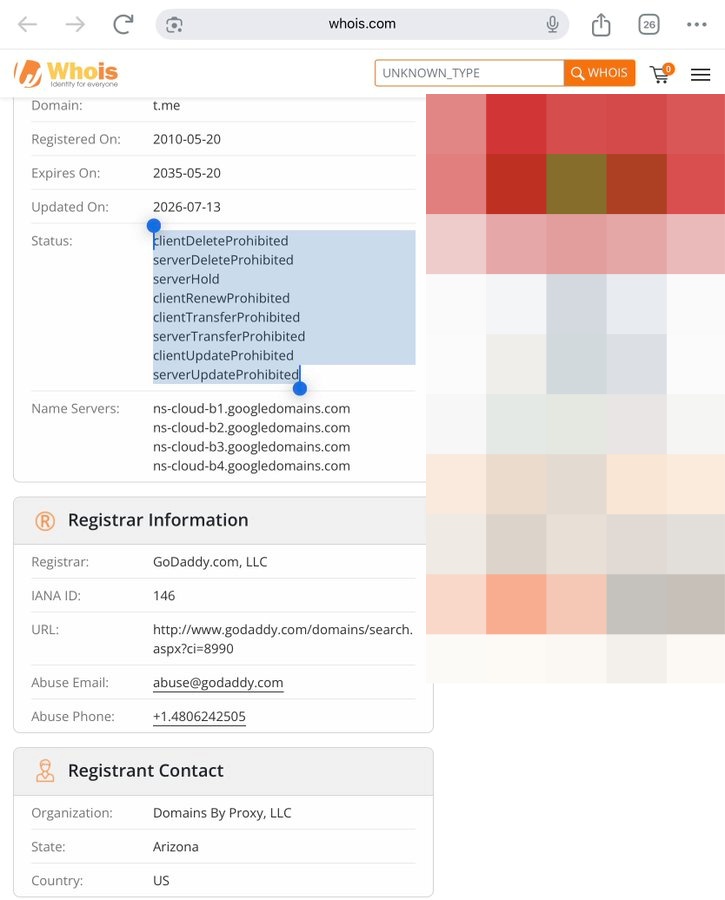
Task: Click the Abuse Email: label
Action: point(70,682)
